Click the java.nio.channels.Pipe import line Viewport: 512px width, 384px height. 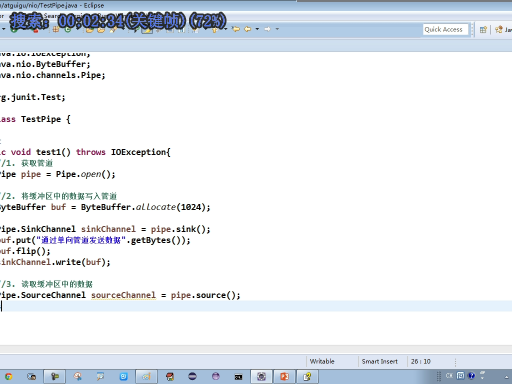click(x=52, y=75)
